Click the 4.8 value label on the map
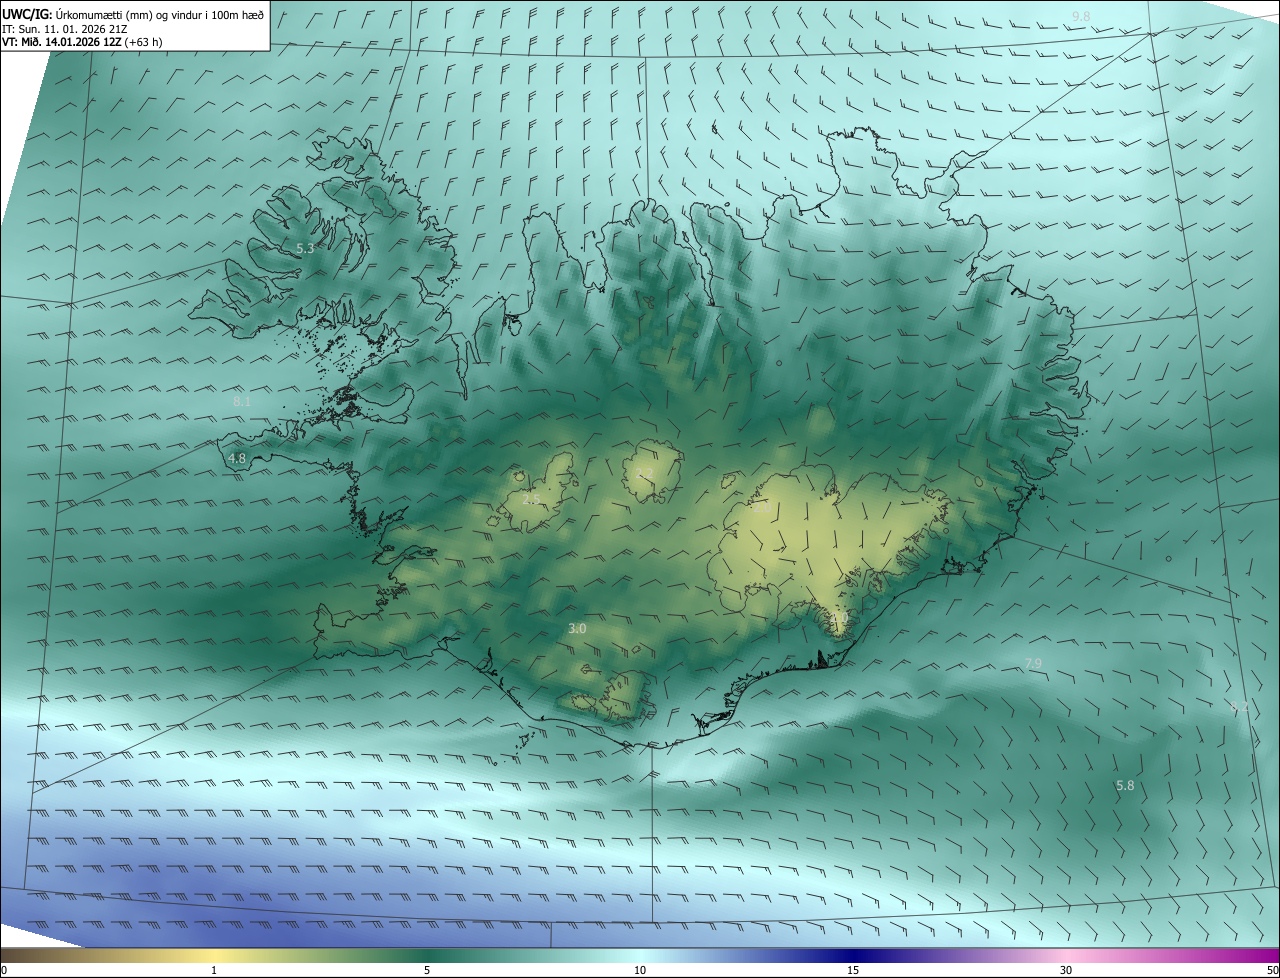This screenshot has height=978, width=1280. click(237, 459)
